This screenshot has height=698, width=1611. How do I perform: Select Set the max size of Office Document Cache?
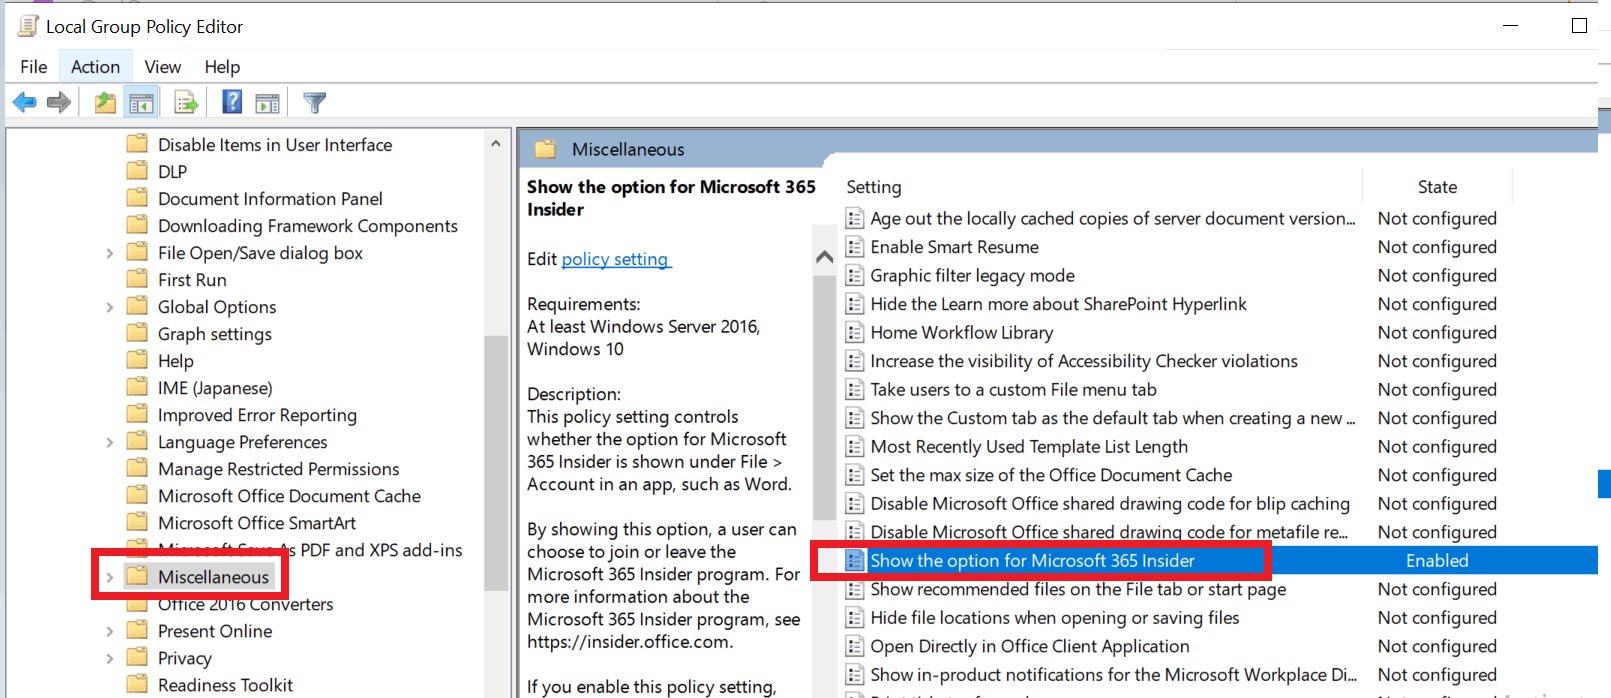[1051, 475]
